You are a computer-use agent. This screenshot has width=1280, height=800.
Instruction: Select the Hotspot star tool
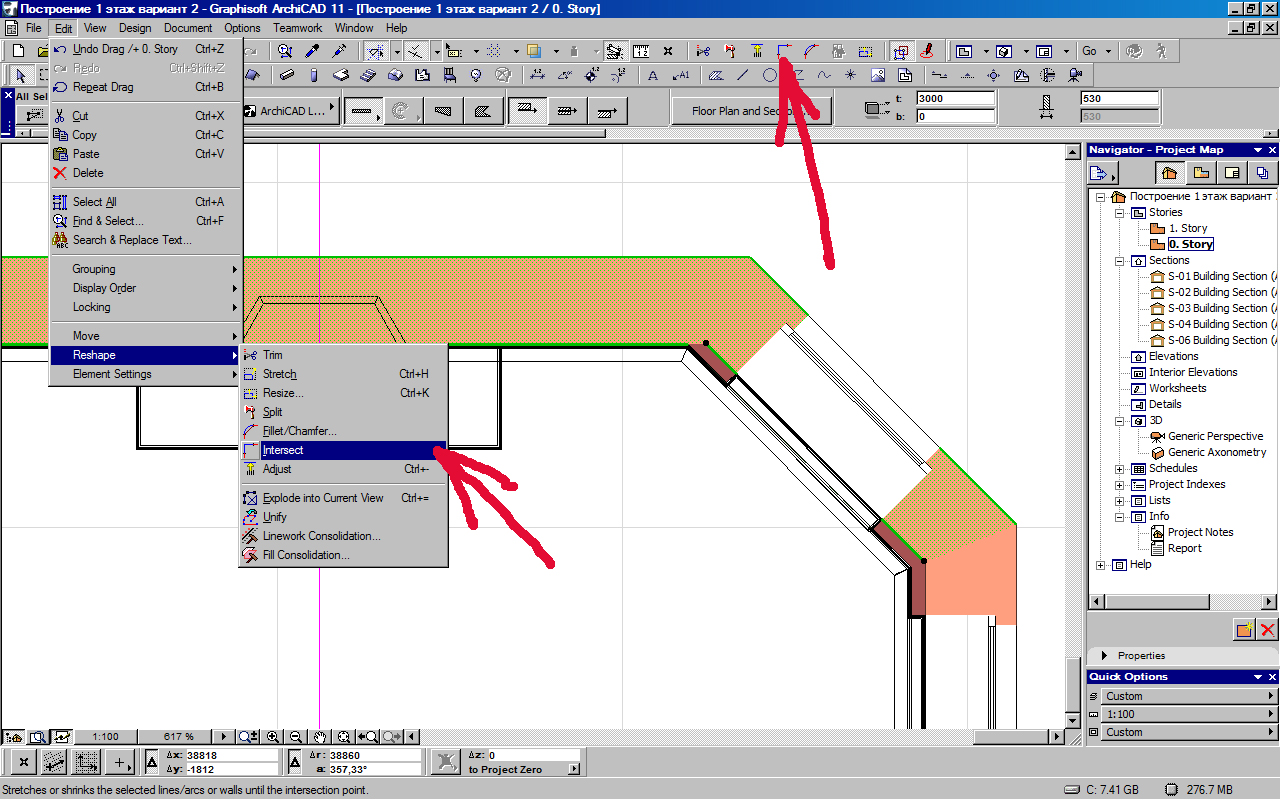pos(851,75)
